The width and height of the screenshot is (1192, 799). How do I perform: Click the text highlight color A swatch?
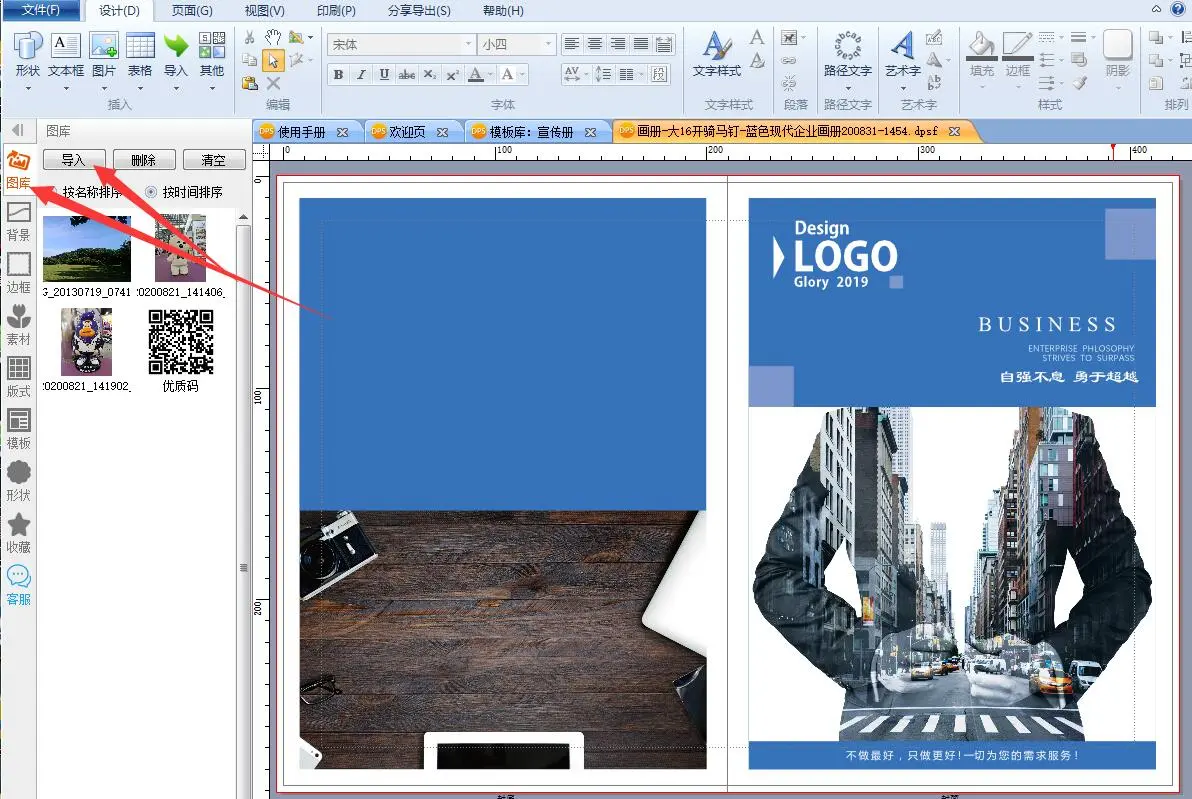coord(507,74)
